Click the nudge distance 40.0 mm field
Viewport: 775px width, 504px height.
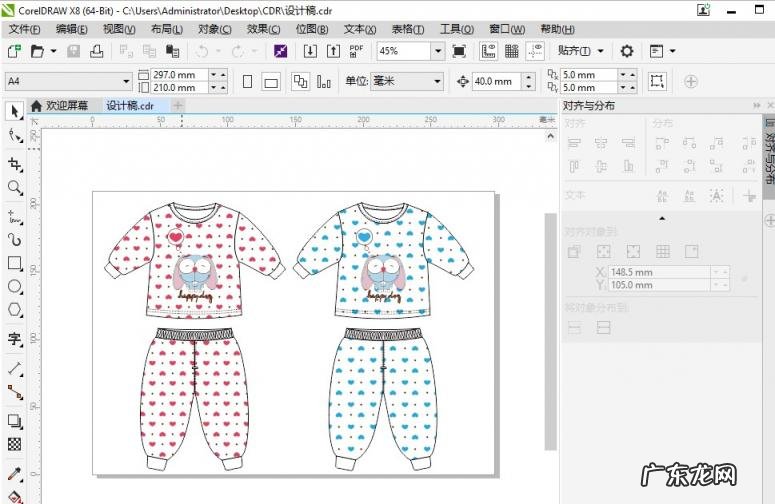click(x=494, y=82)
